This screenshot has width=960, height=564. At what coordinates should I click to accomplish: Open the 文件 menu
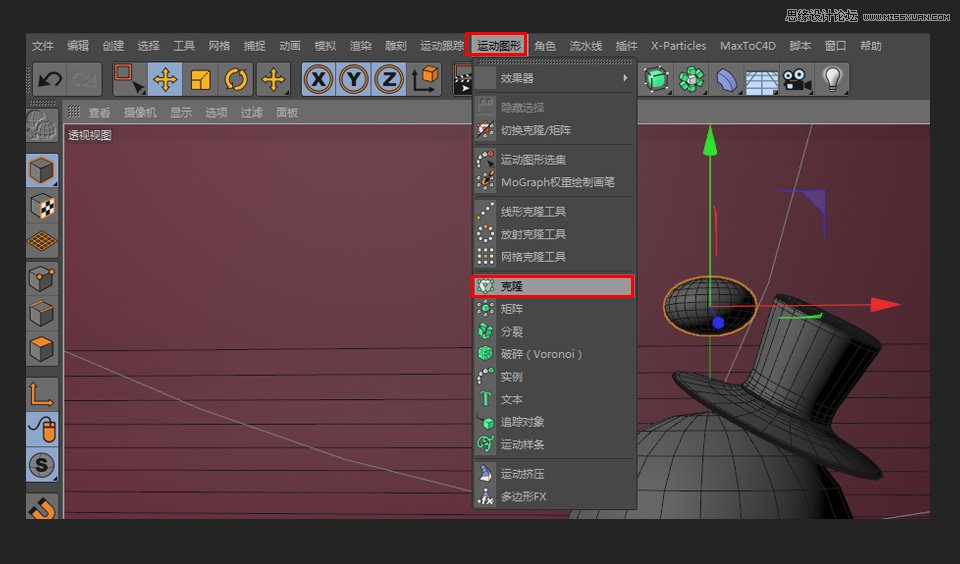(x=43, y=46)
